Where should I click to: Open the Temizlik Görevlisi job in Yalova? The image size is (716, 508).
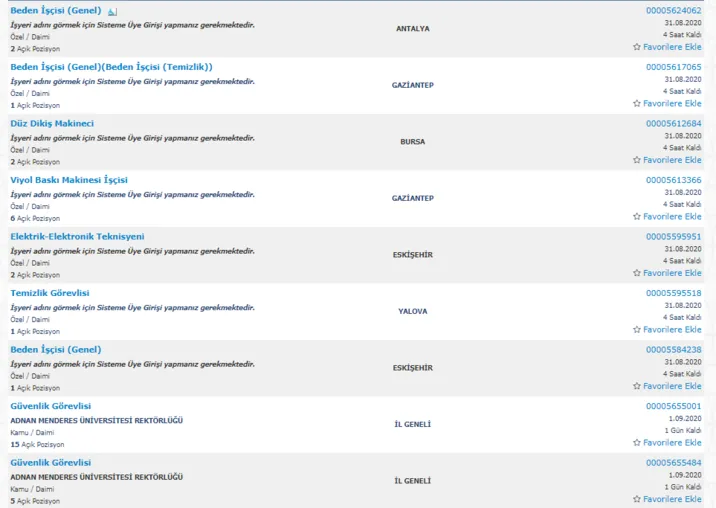[50, 293]
